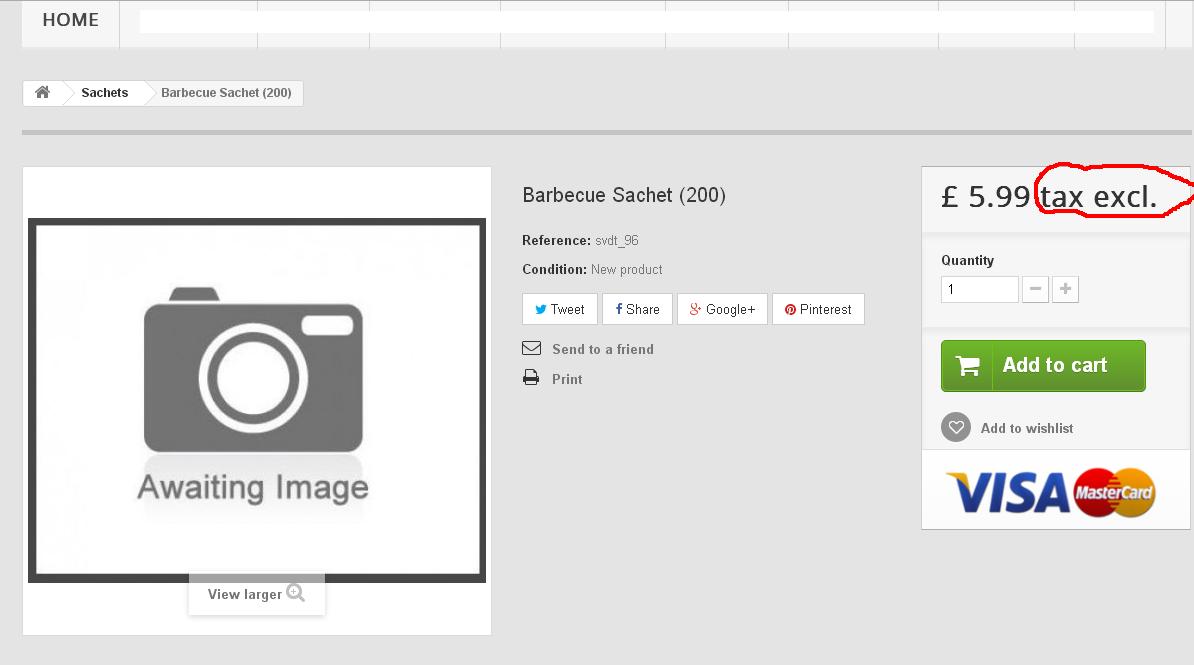
Task: Go to Sachets breadcrumb link
Action: (104, 93)
